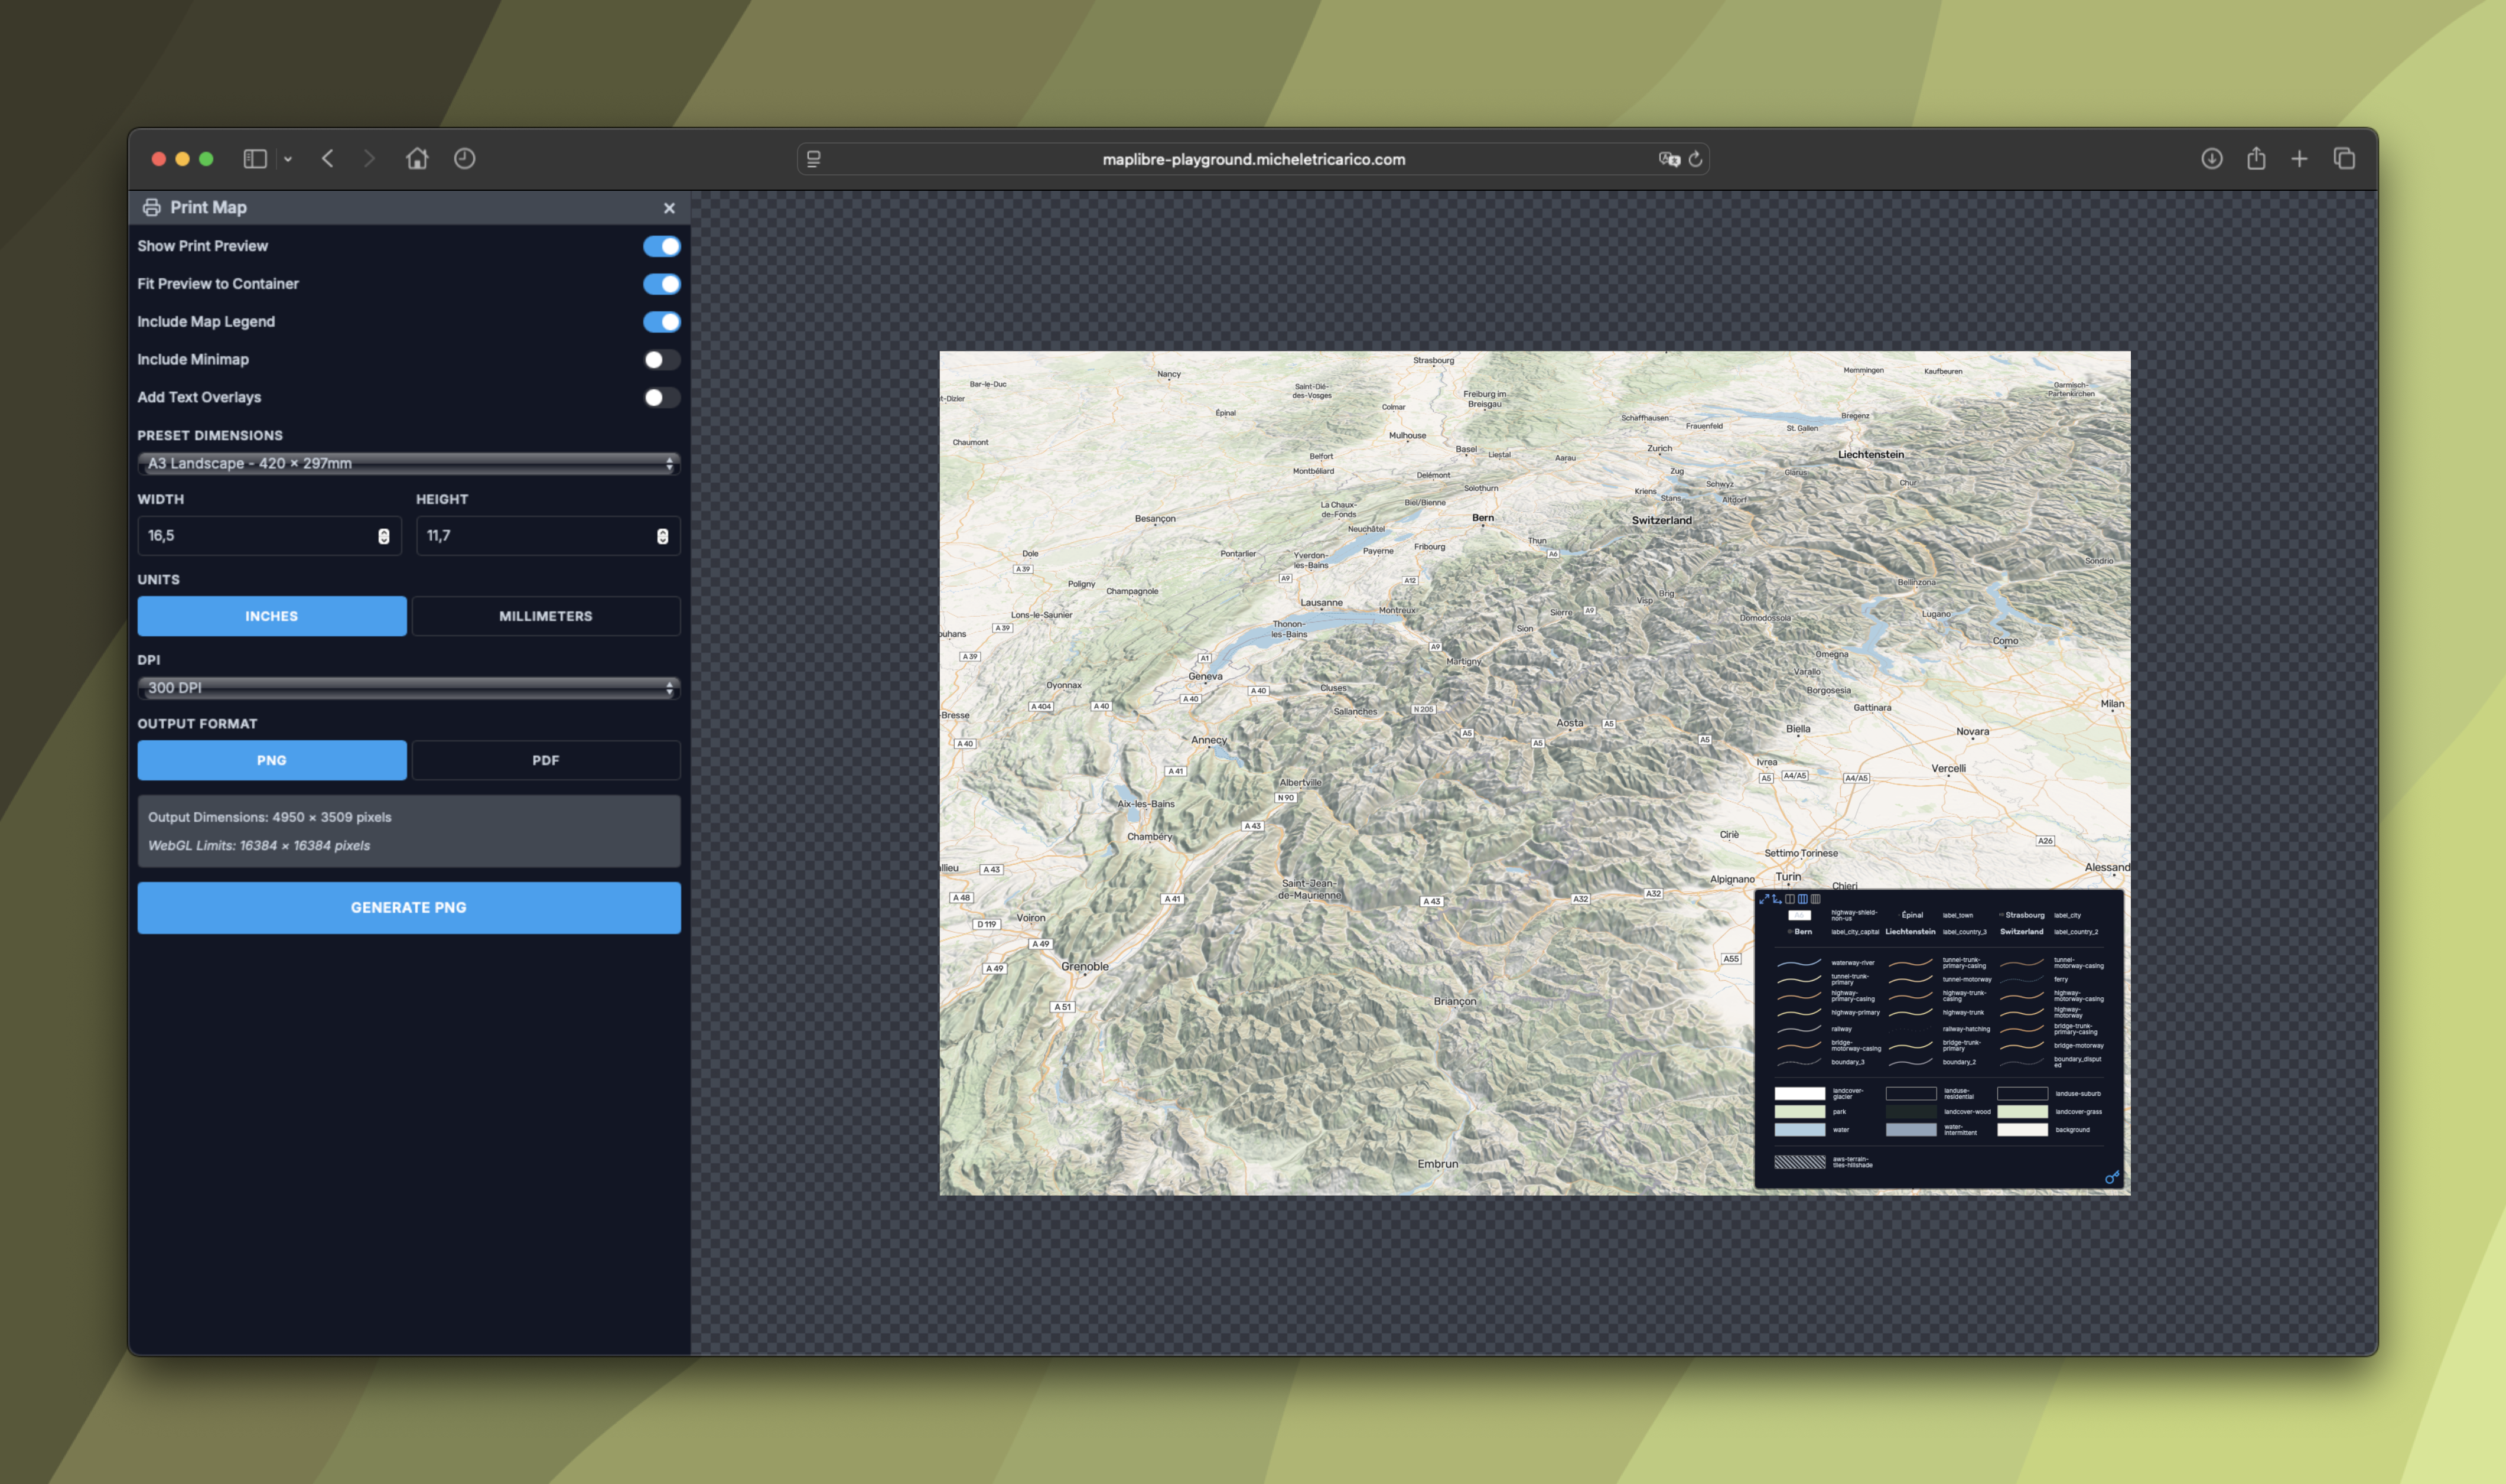Expand the legend using the diagonal resize arrows icon

(x=1765, y=899)
